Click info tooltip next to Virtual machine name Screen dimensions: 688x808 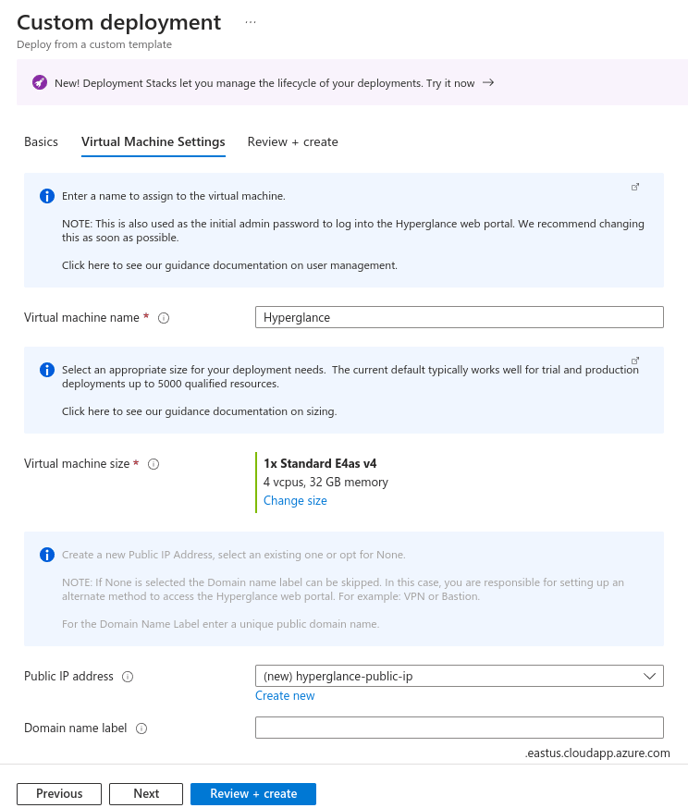(163, 318)
